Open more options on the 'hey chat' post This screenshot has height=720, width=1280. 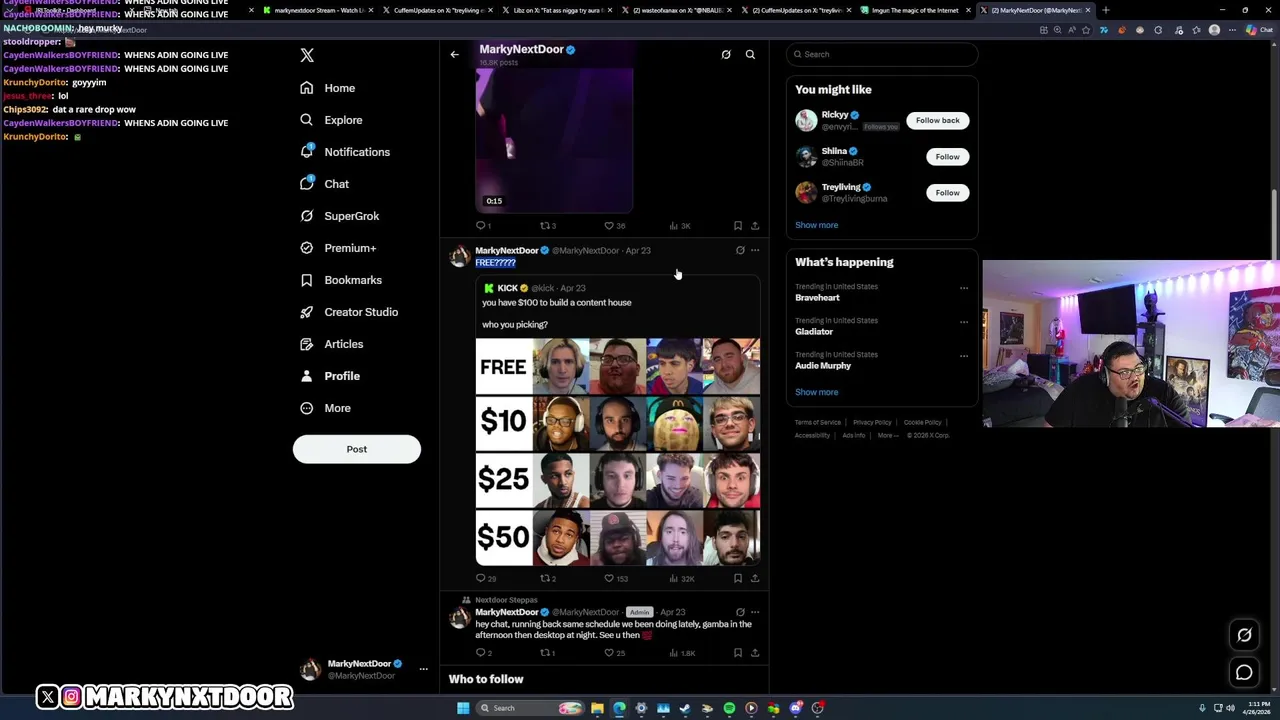[x=755, y=612]
